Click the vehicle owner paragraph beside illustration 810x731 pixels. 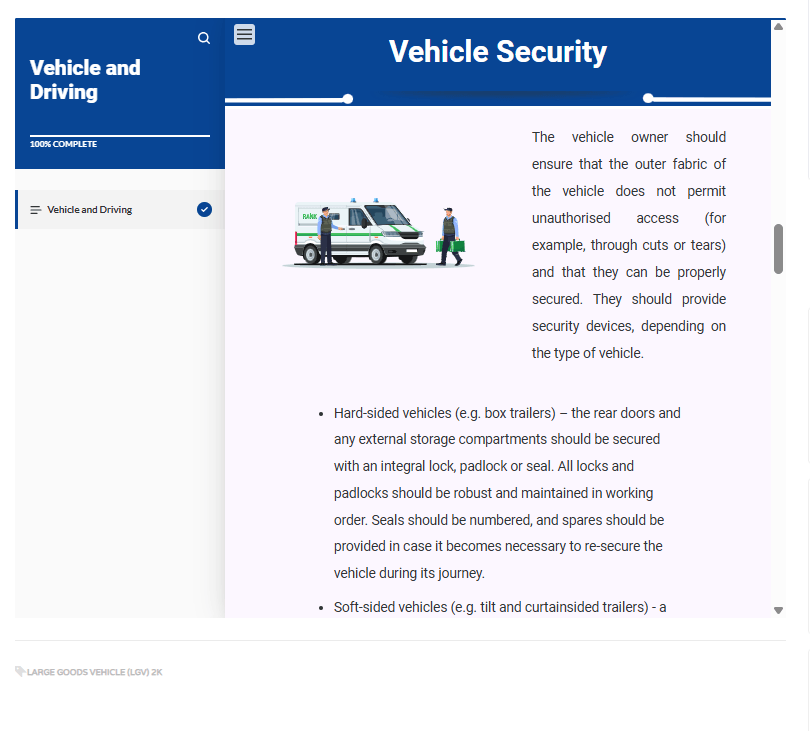pos(628,245)
